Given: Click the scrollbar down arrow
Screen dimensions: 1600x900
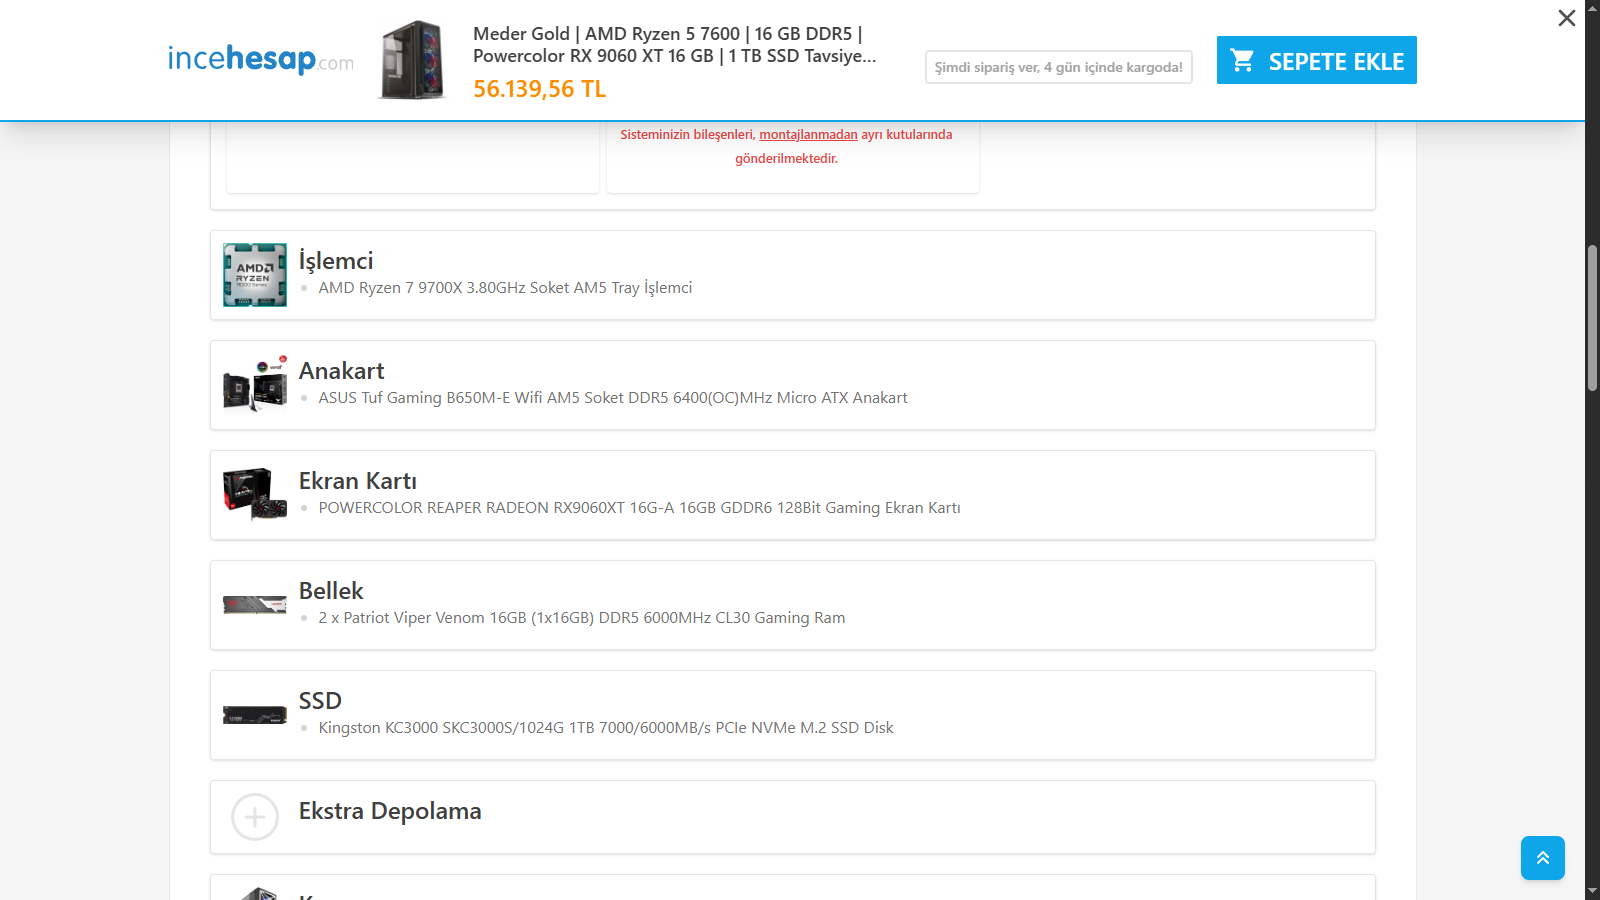Looking at the screenshot, I should 1592,891.
